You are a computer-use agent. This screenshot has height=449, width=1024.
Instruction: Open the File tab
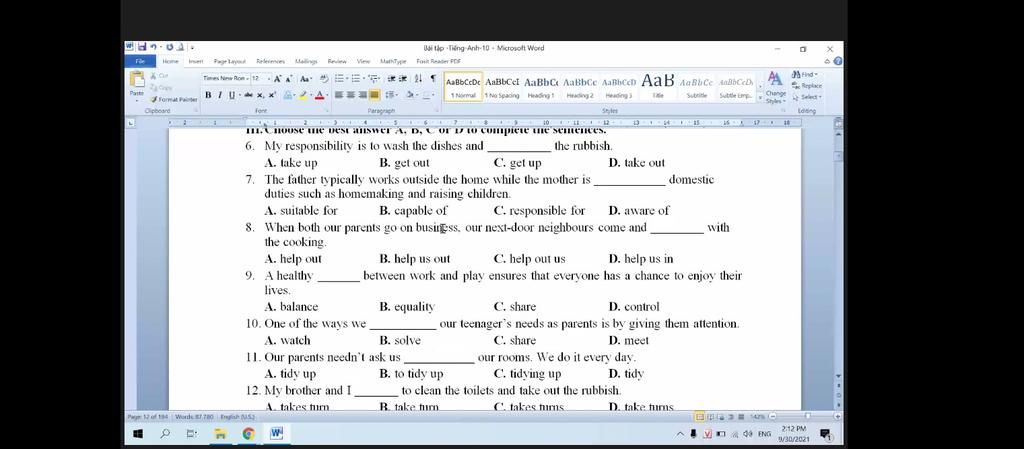(140, 61)
